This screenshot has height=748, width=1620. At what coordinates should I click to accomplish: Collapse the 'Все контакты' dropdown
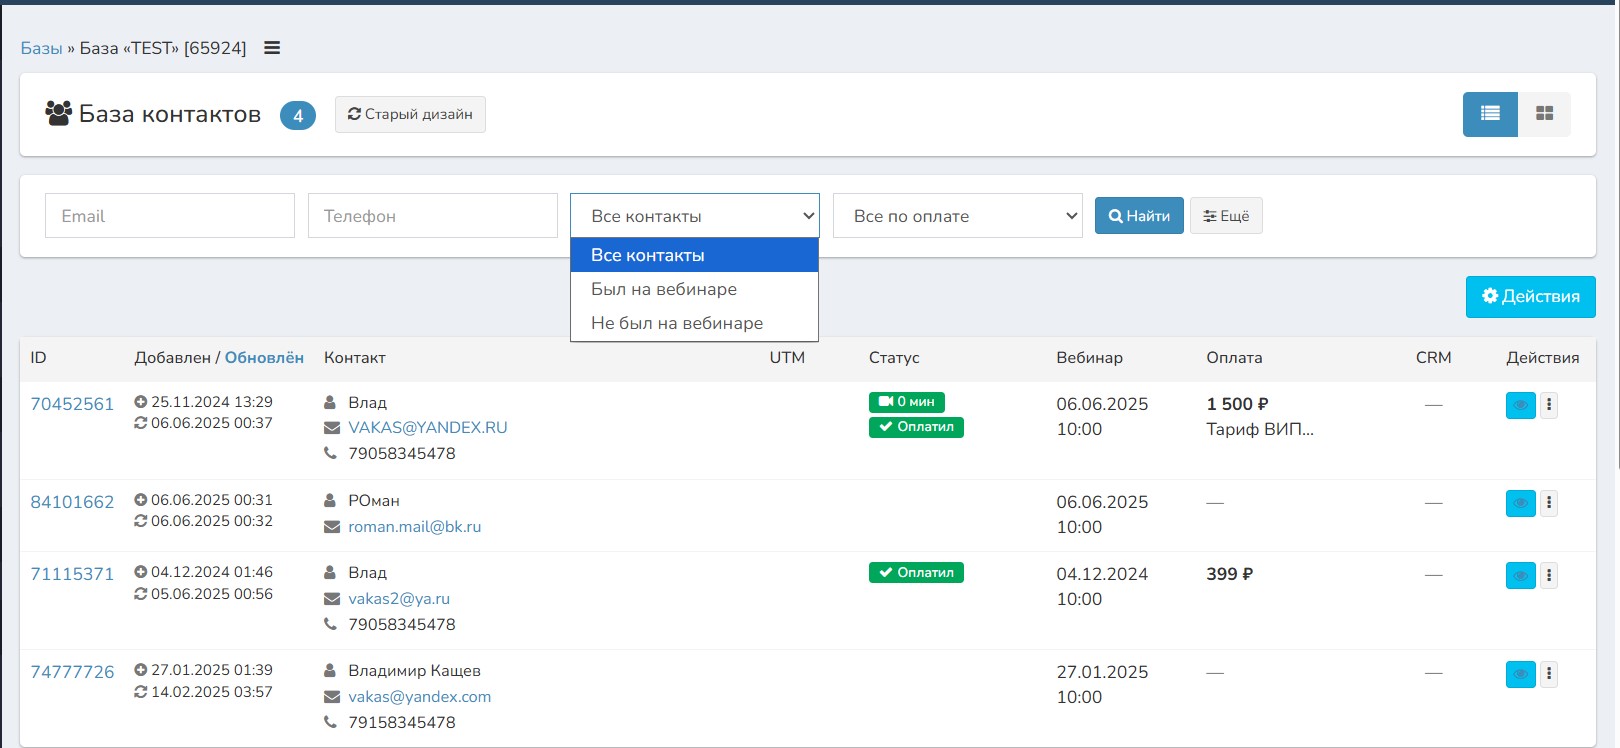tap(694, 216)
